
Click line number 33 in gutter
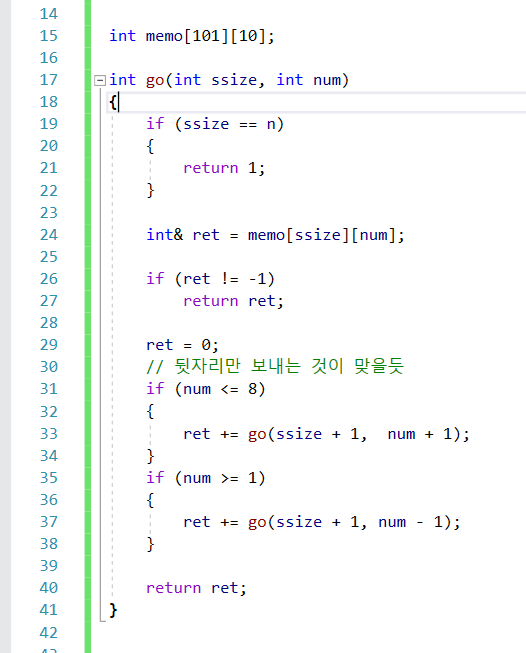click(x=49, y=434)
